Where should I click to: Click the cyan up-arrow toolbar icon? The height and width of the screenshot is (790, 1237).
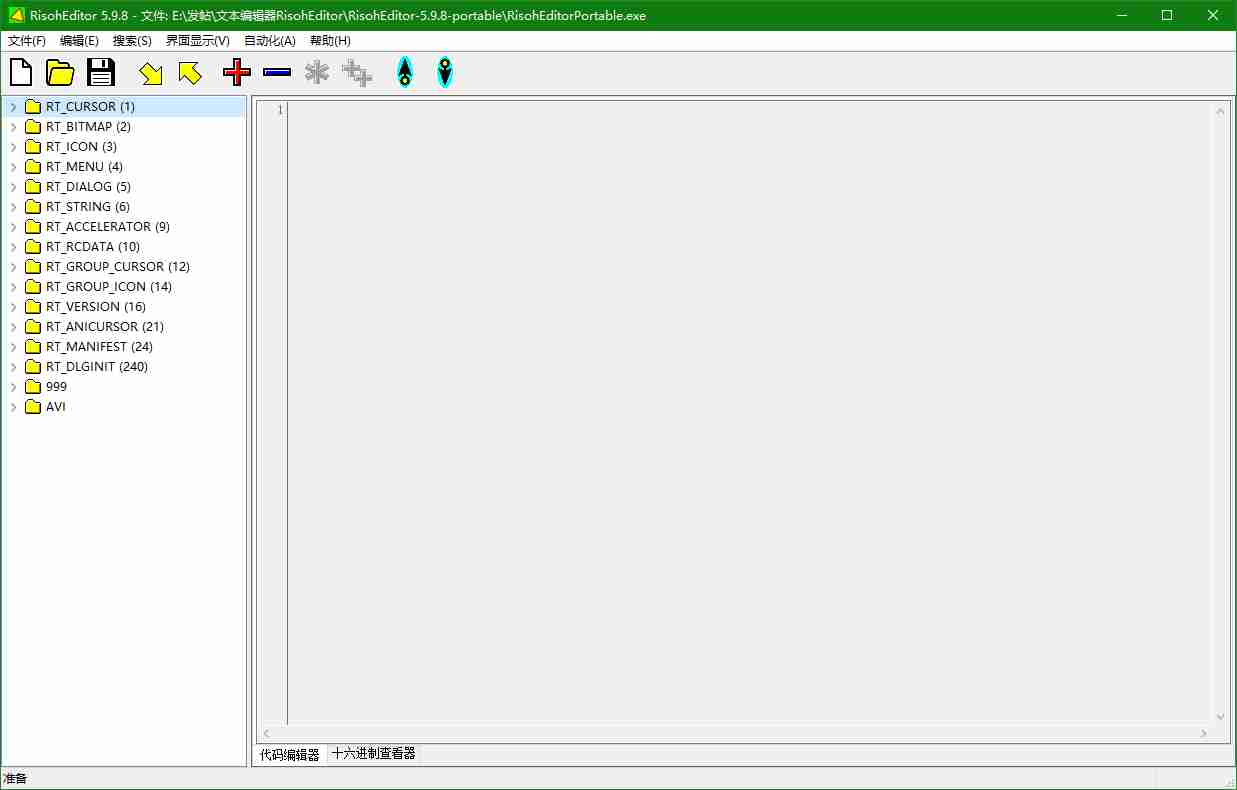pyautogui.click(x=404, y=72)
